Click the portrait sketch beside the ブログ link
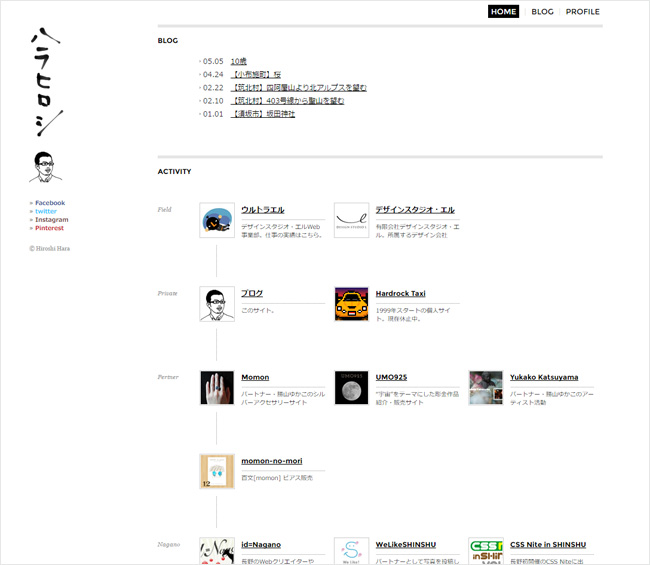Screen dimensions: 650x565 coord(217,304)
